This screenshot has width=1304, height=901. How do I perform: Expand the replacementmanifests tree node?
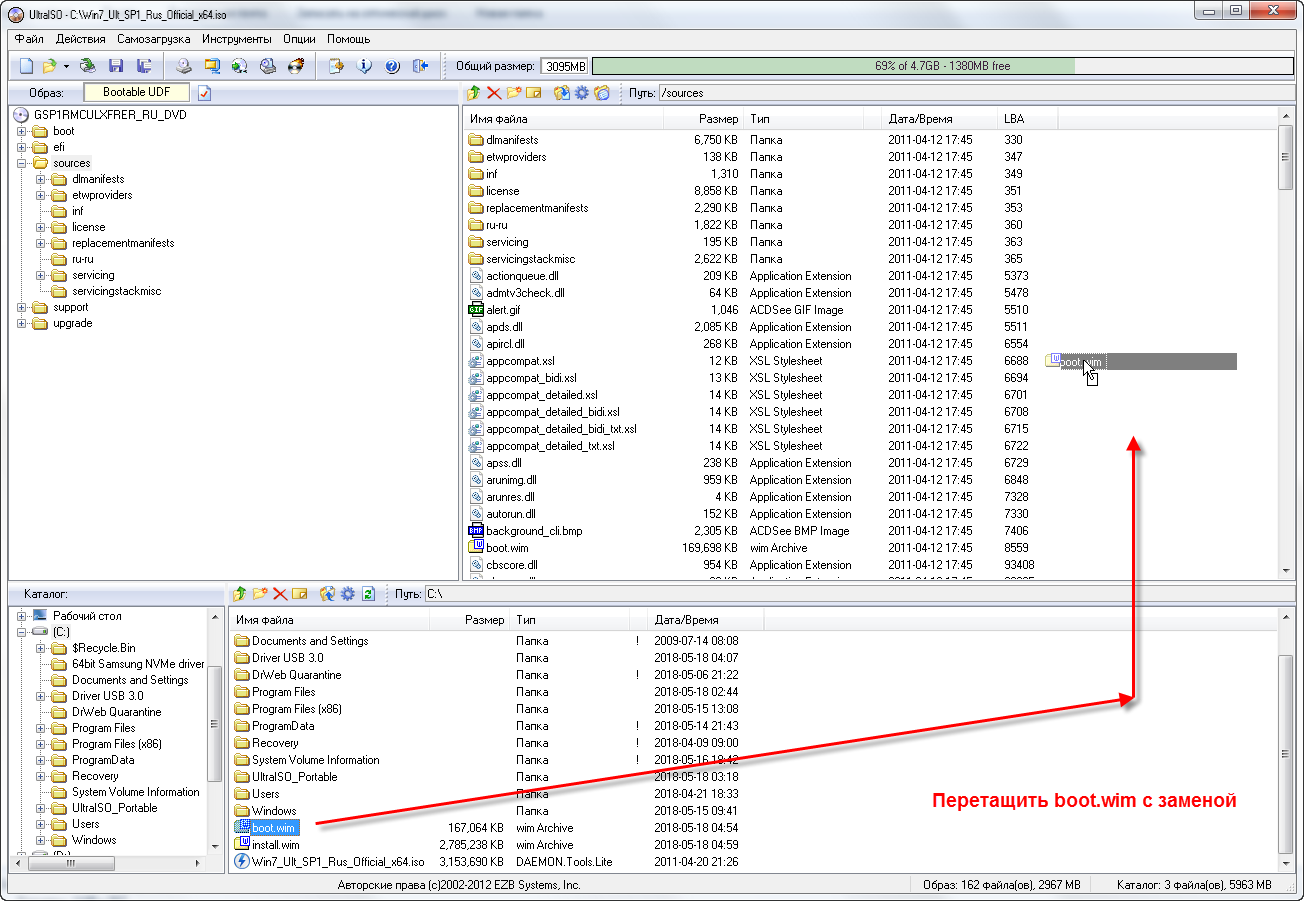click(40, 243)
